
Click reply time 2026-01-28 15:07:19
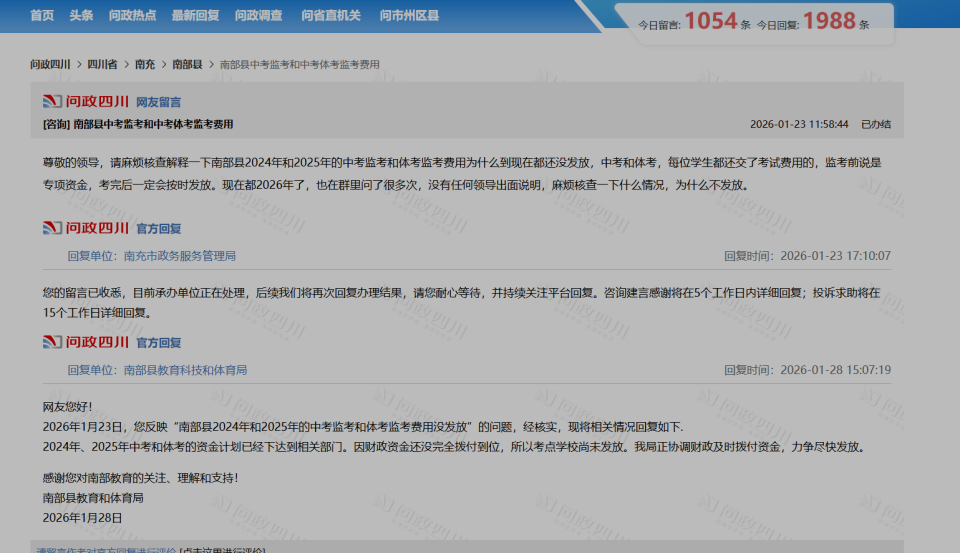835,370
